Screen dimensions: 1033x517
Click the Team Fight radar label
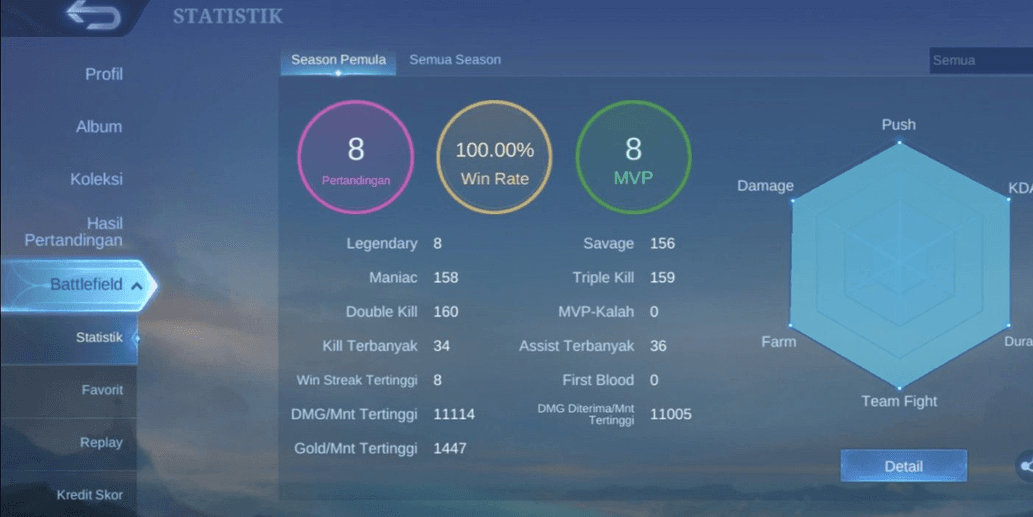(x=899, y=401)
